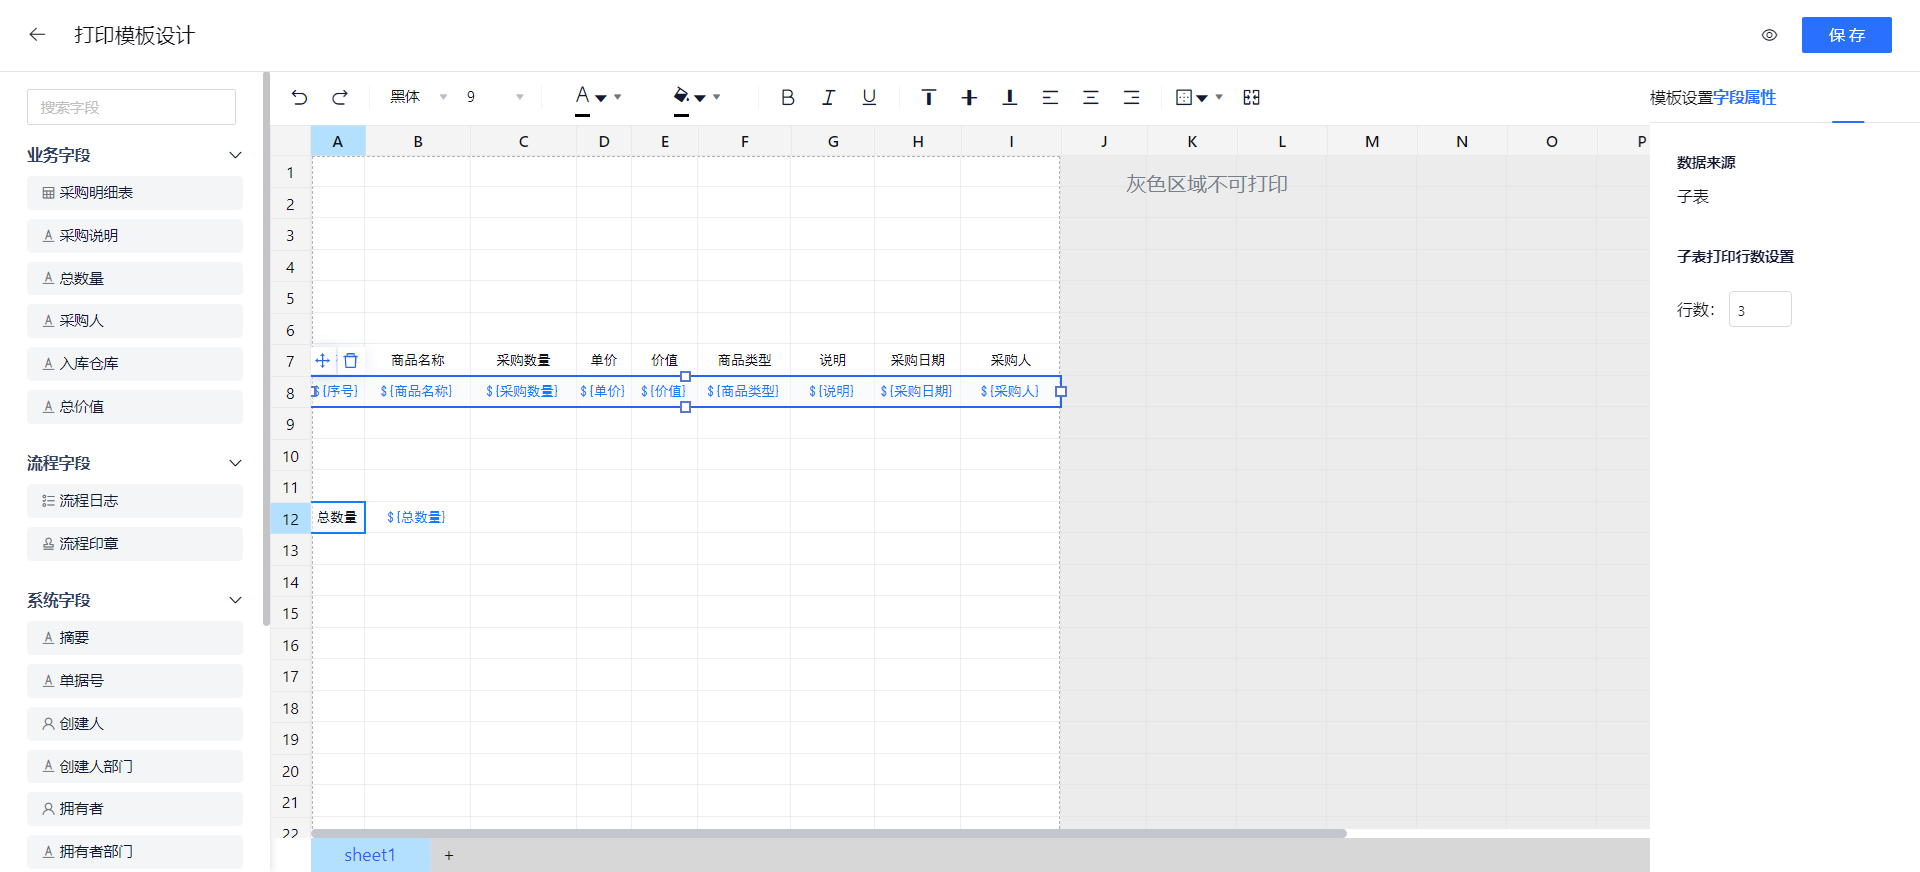Viewport: 1920px width, 872px height.
Task: Click the ${采购人} cell in row 8
Action: point(1010,392)
